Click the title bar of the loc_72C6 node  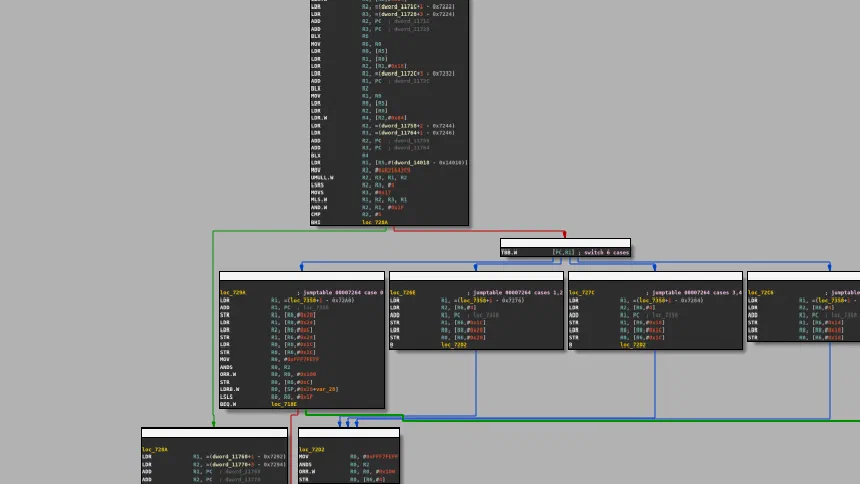point(804,276)
